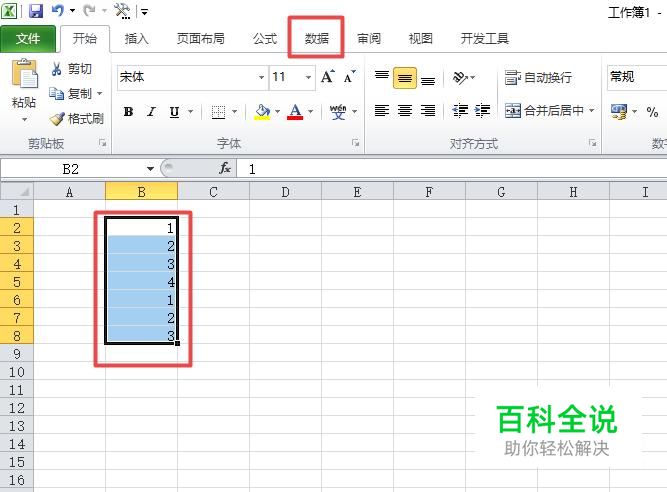Click the 复制 copy button
Image resolution: width=667 pixels, height=492 pixels.
(71, 93)
